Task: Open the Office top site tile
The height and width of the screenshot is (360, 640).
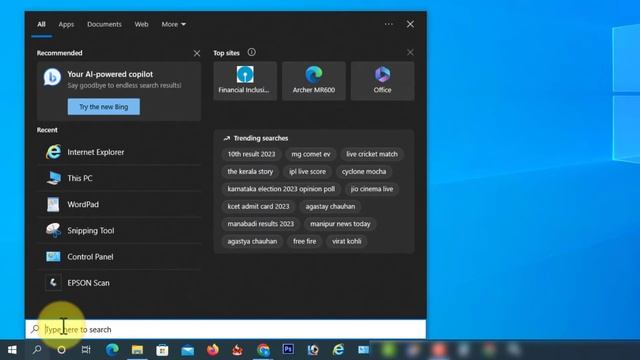Action: pyautogui.click(x=382, y=81)
